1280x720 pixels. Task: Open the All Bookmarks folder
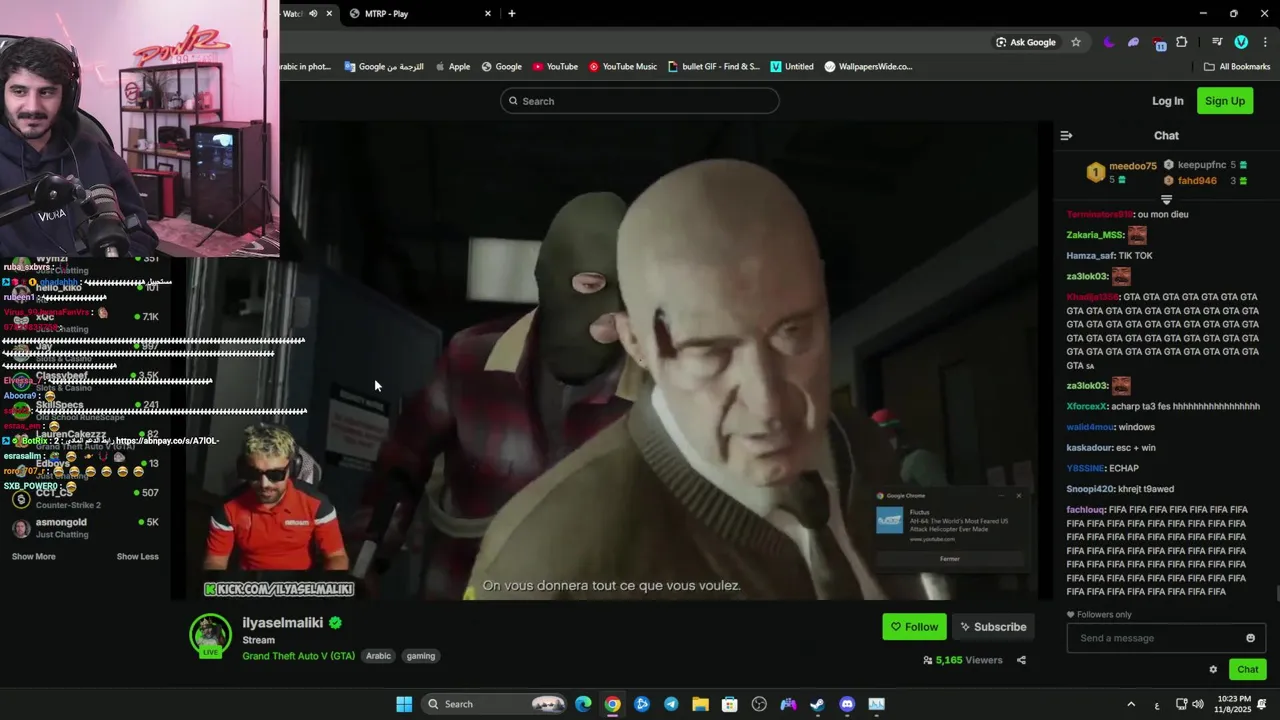click(1237, 67)
